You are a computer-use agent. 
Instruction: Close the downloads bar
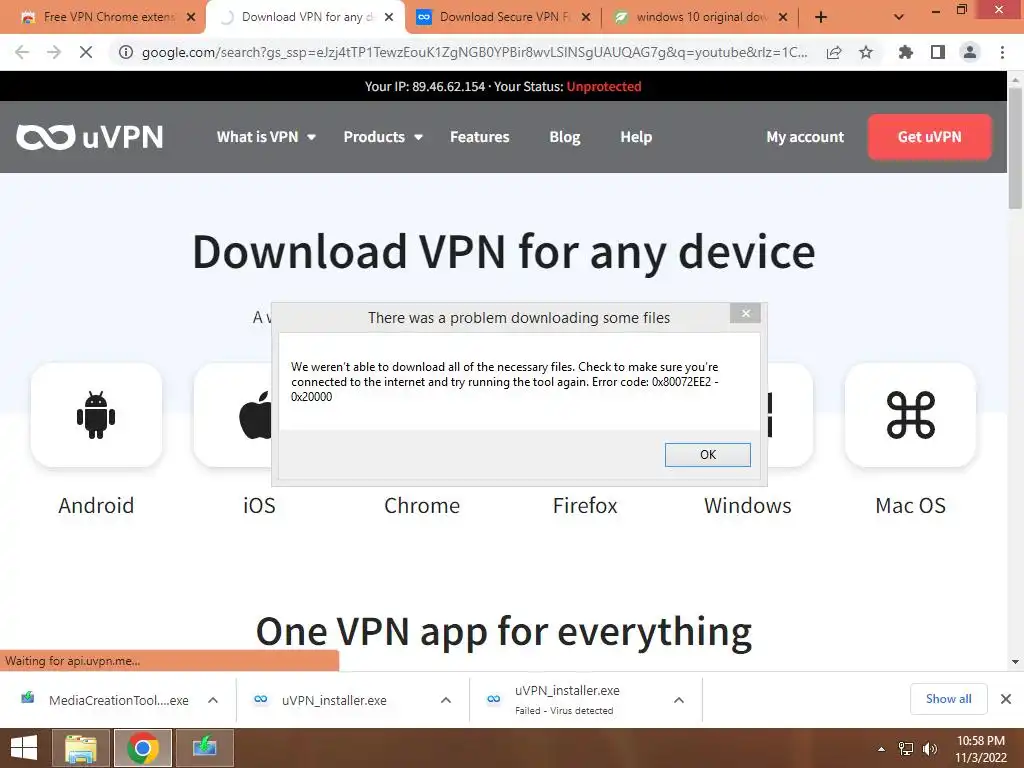[x=1006, y=699]
